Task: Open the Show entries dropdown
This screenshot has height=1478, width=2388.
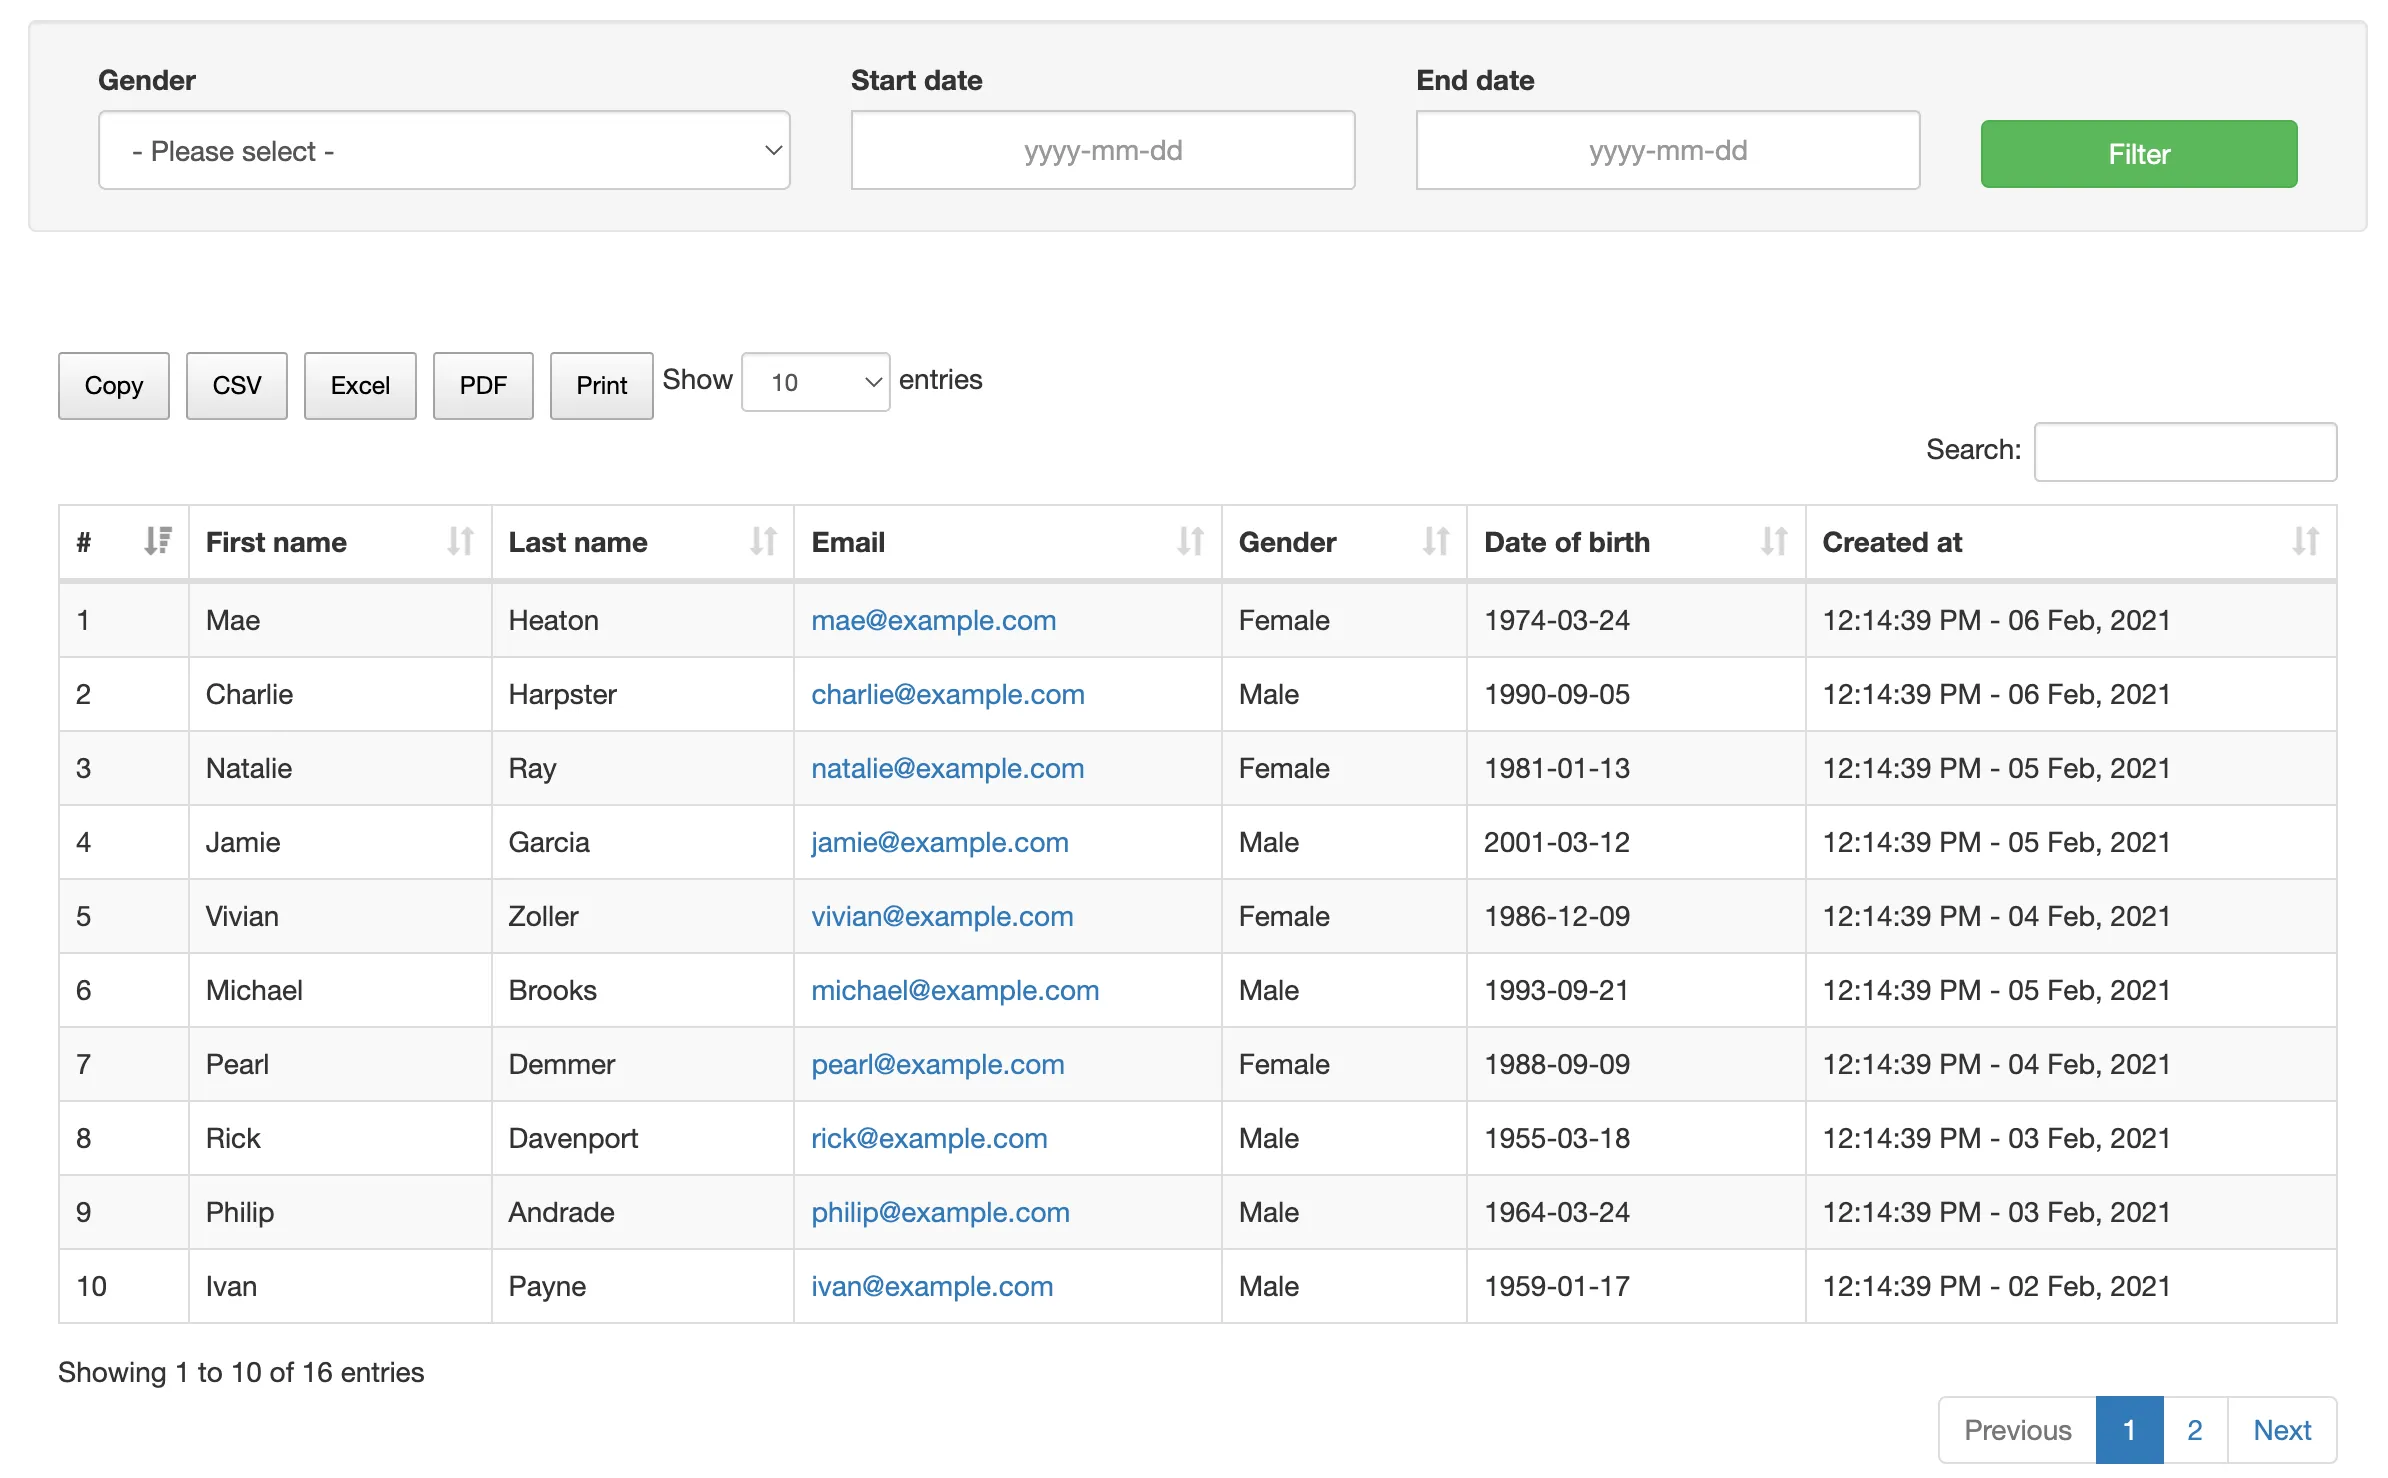Action: [x=815, y=382]
